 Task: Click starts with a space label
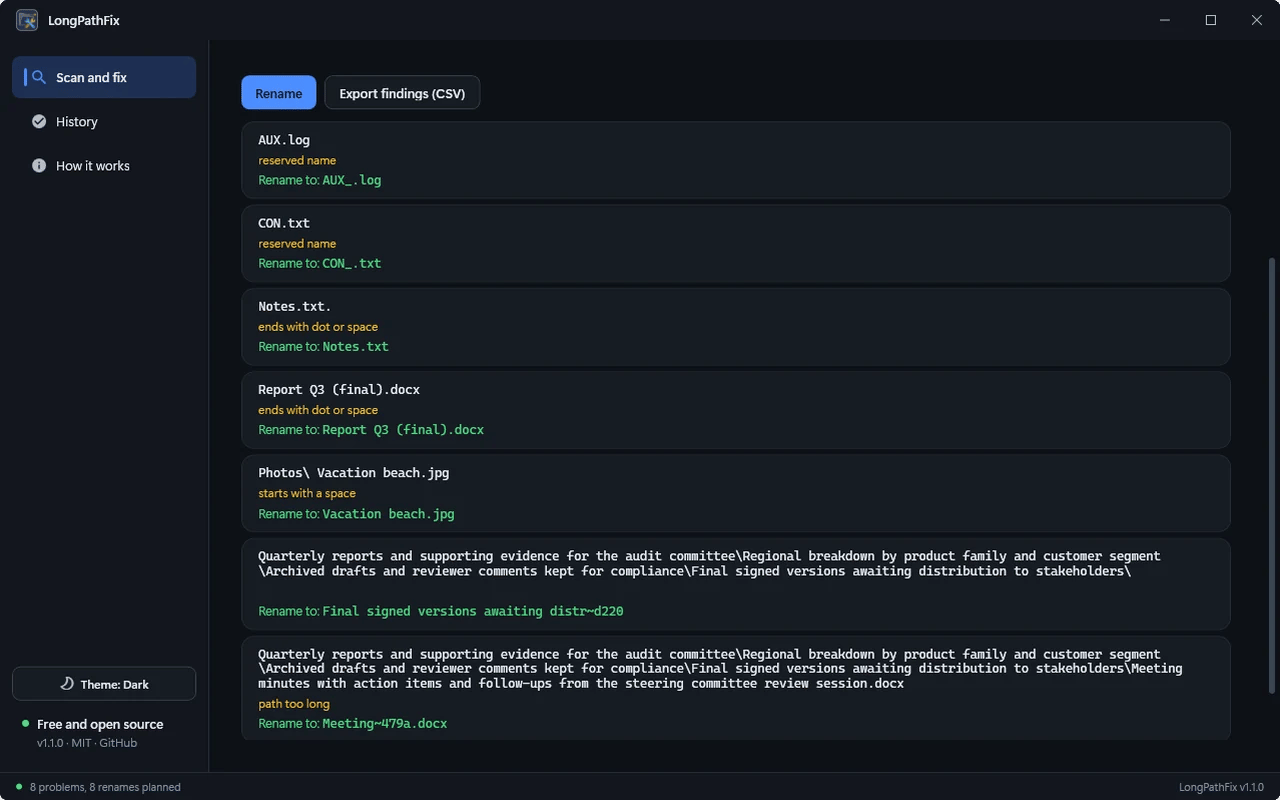click(x=307, y=493)
